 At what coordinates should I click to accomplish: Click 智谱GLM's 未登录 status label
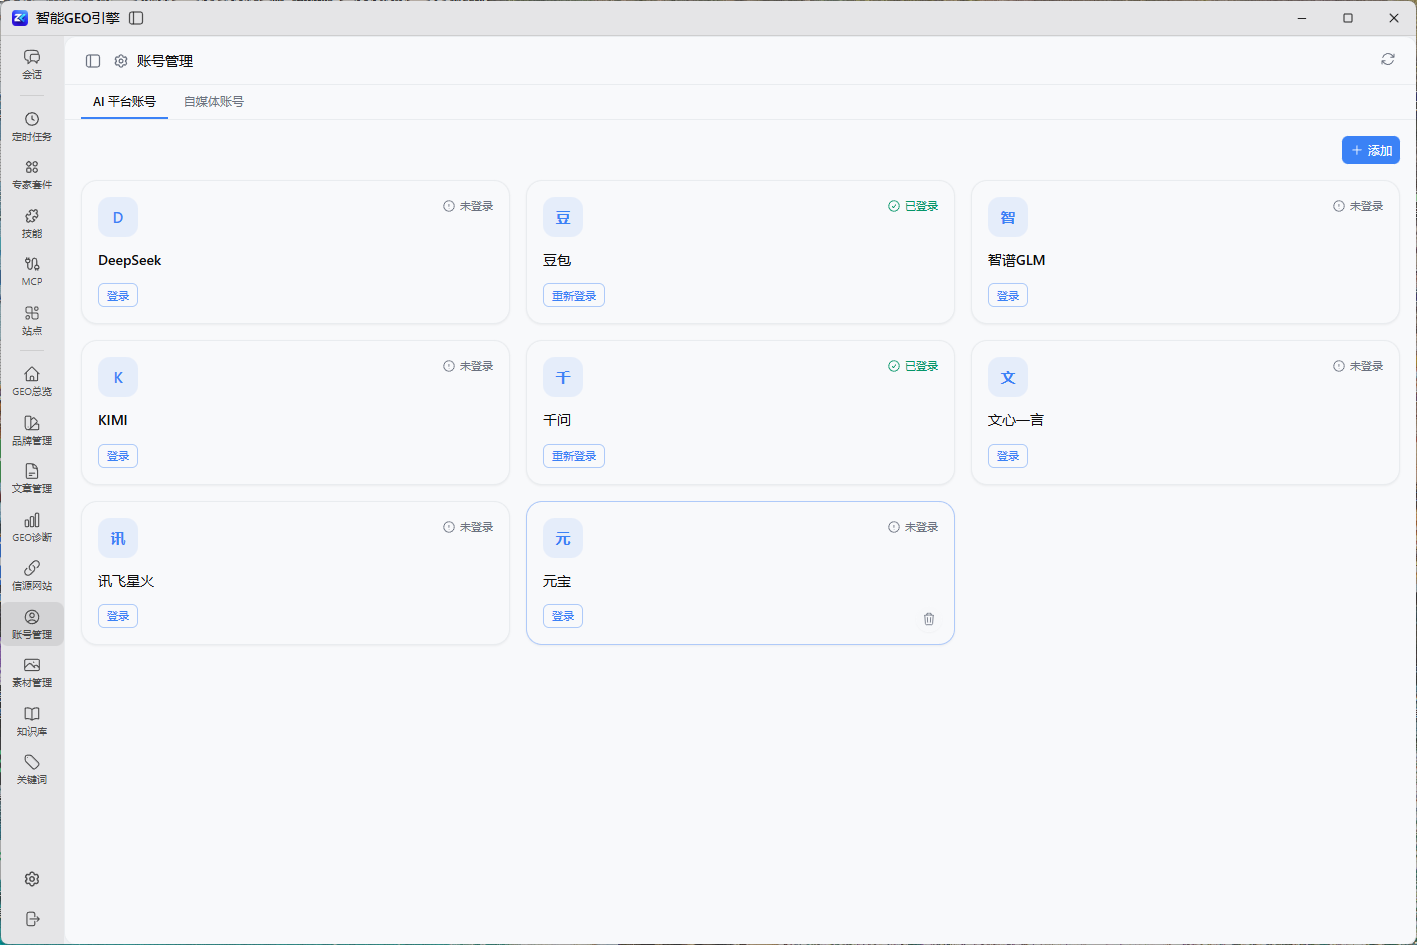click(x=1358, y=206)
